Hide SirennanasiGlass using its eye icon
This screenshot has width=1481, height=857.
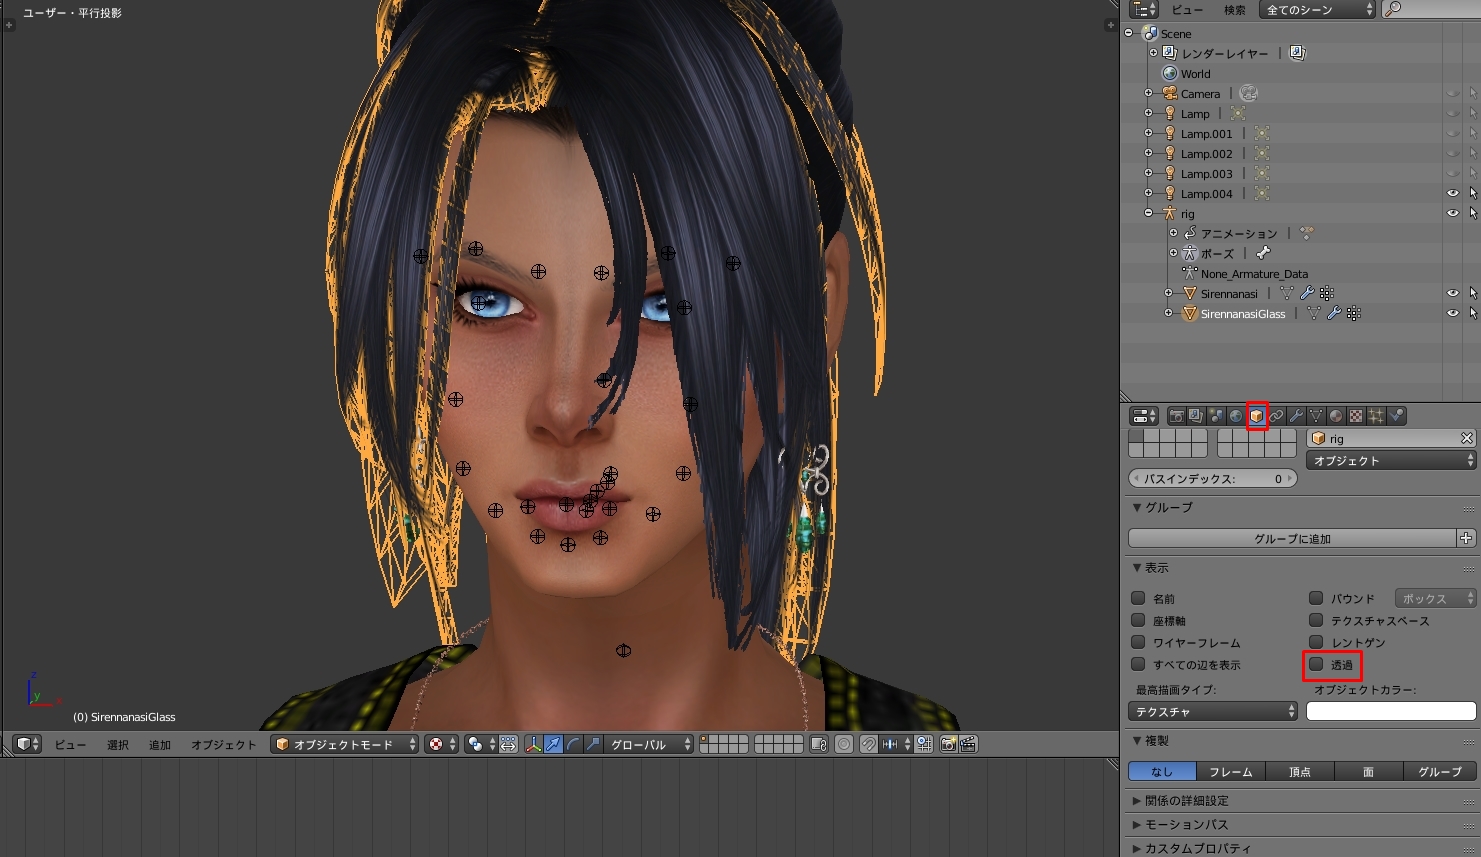[1452, 313]
